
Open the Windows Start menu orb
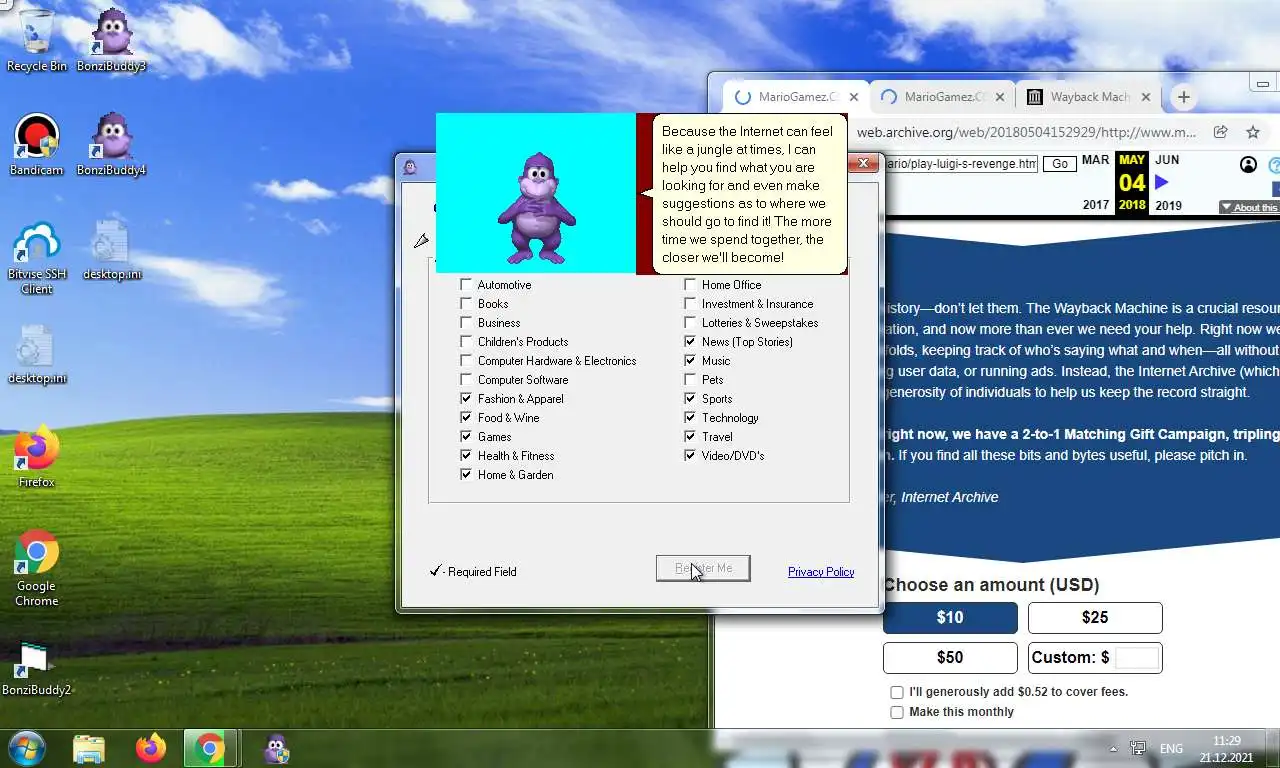tap(28, 748)
